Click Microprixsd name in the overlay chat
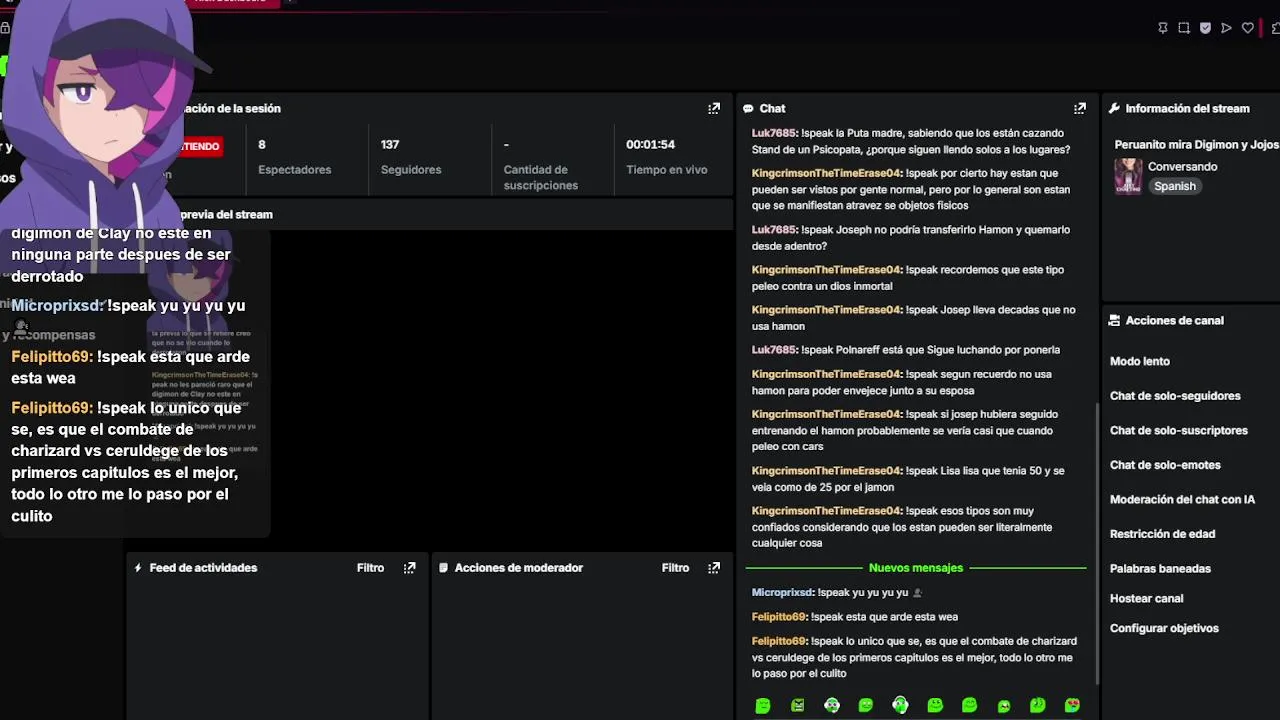The height and width of the screenshot is (720, 1280). point(57,306)
